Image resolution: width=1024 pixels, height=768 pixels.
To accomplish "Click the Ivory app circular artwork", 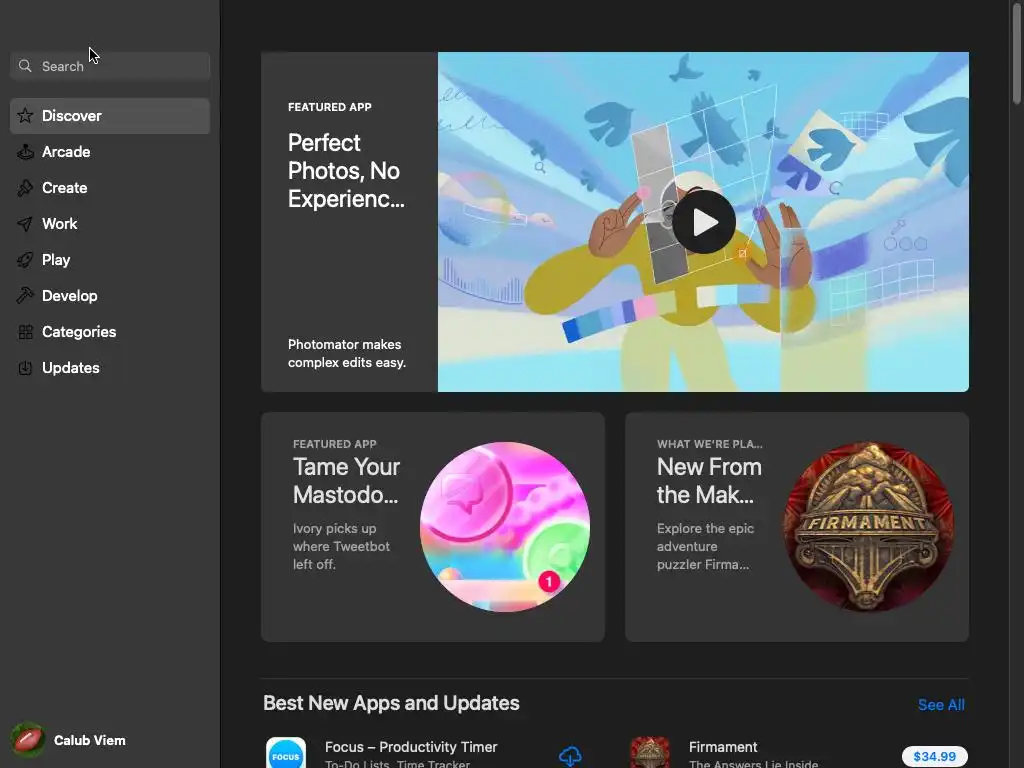I will 505,527.
